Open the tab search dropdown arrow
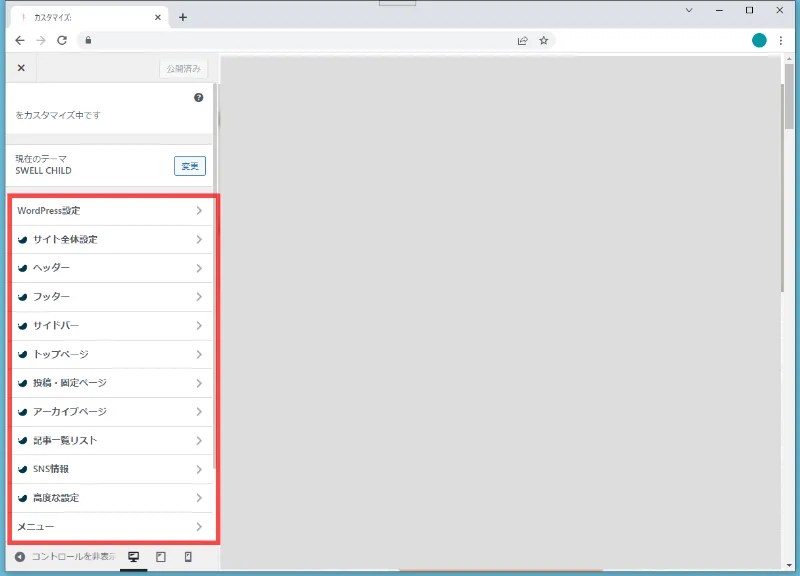Screen dimensions: 800x576 click(689, 10)
